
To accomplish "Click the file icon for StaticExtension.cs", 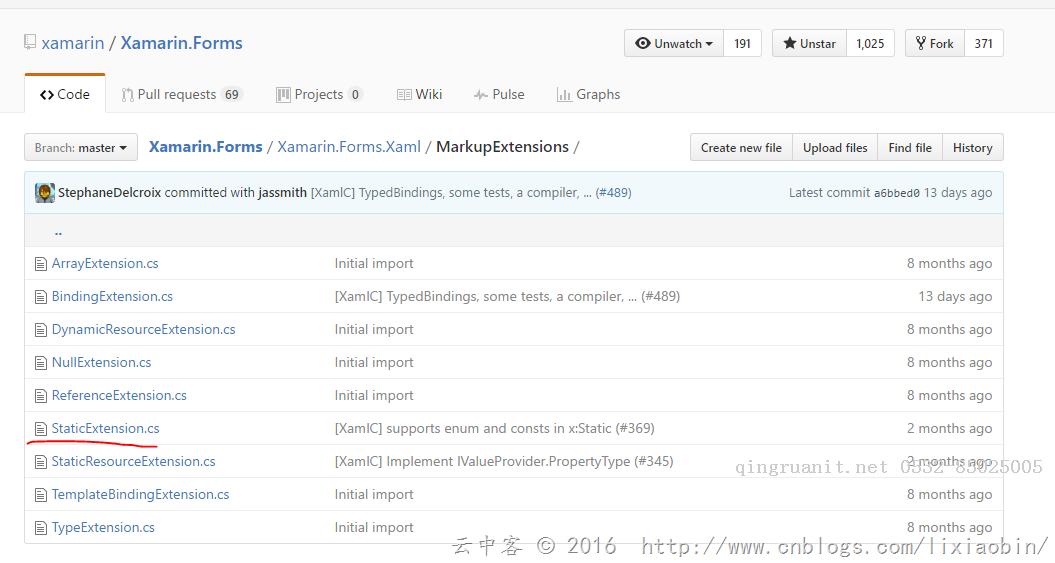I will pyautogui.click(x=40, y=428).
